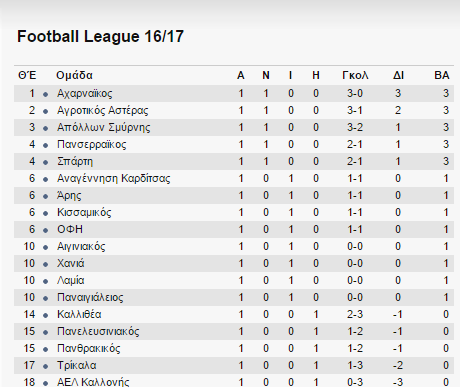Select the Πανελευσινιακός team name
The image size is (460, 387).
(98, 332)
